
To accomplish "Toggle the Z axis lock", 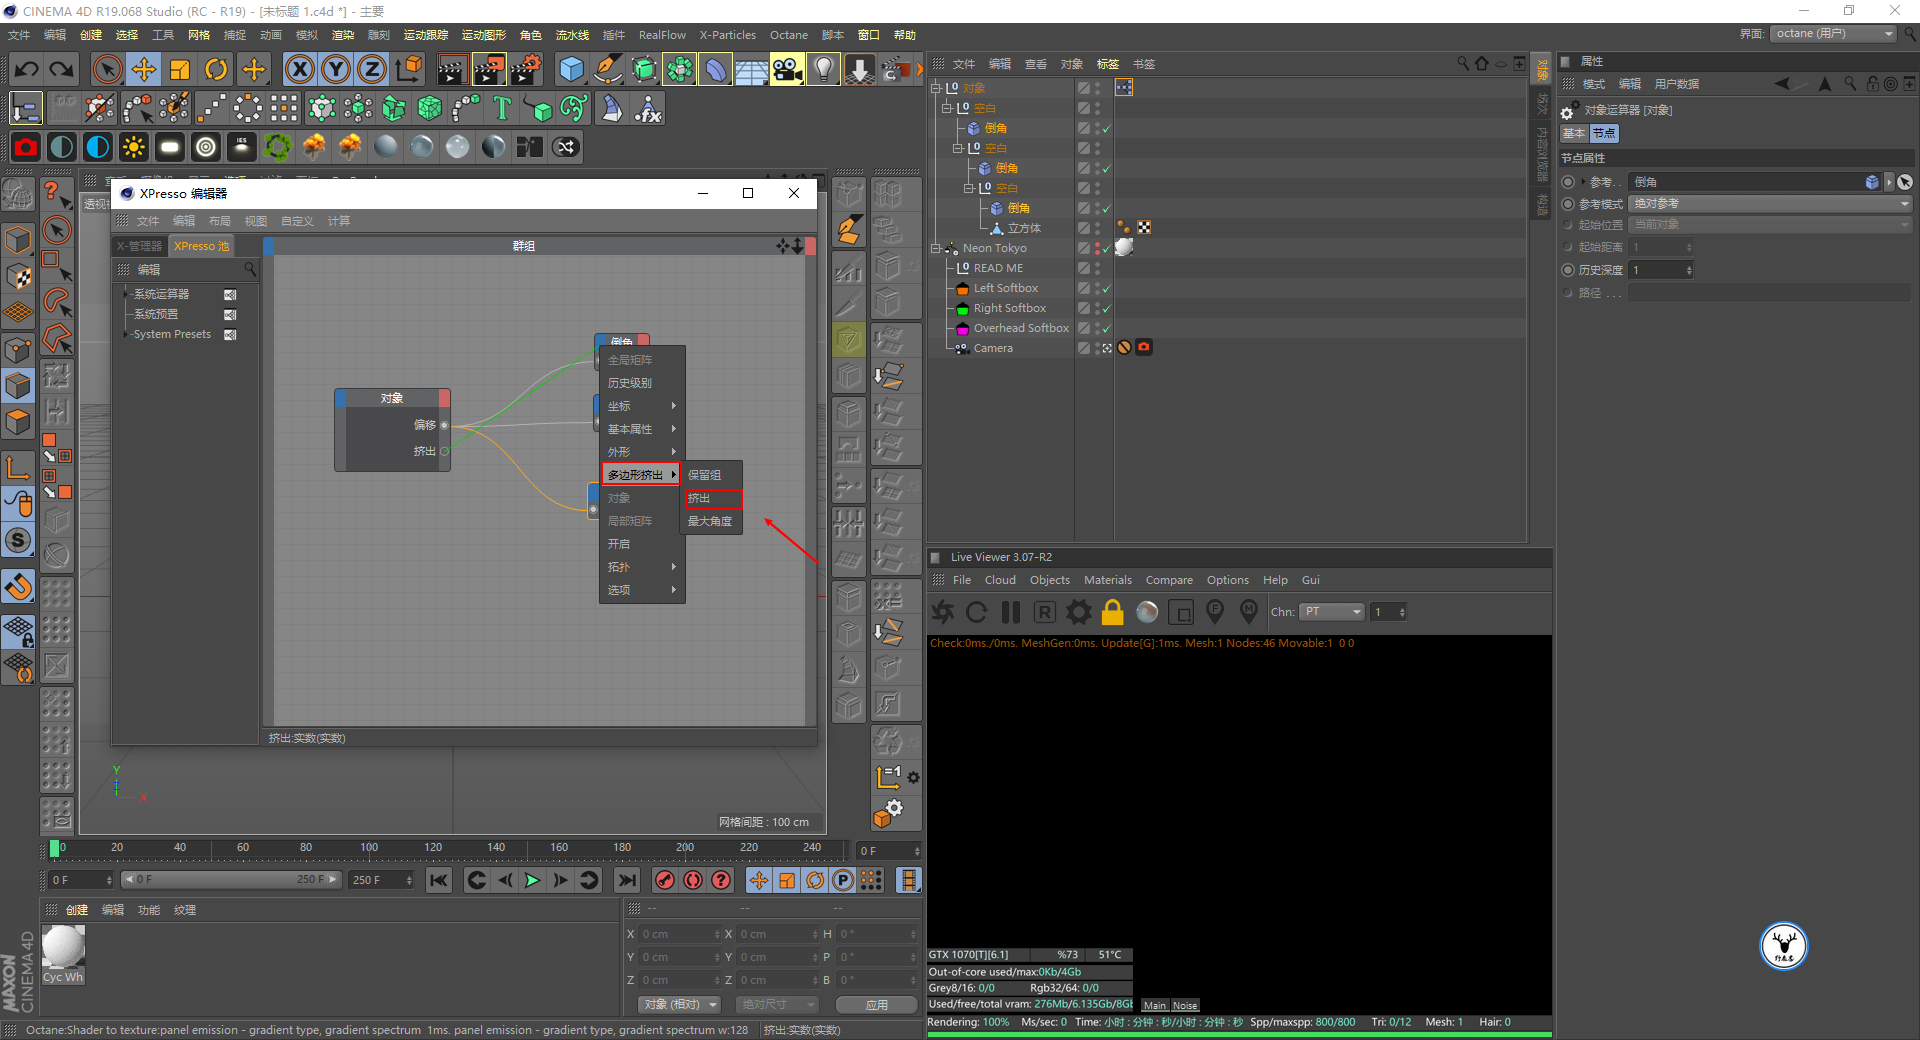I will [372, 69].
